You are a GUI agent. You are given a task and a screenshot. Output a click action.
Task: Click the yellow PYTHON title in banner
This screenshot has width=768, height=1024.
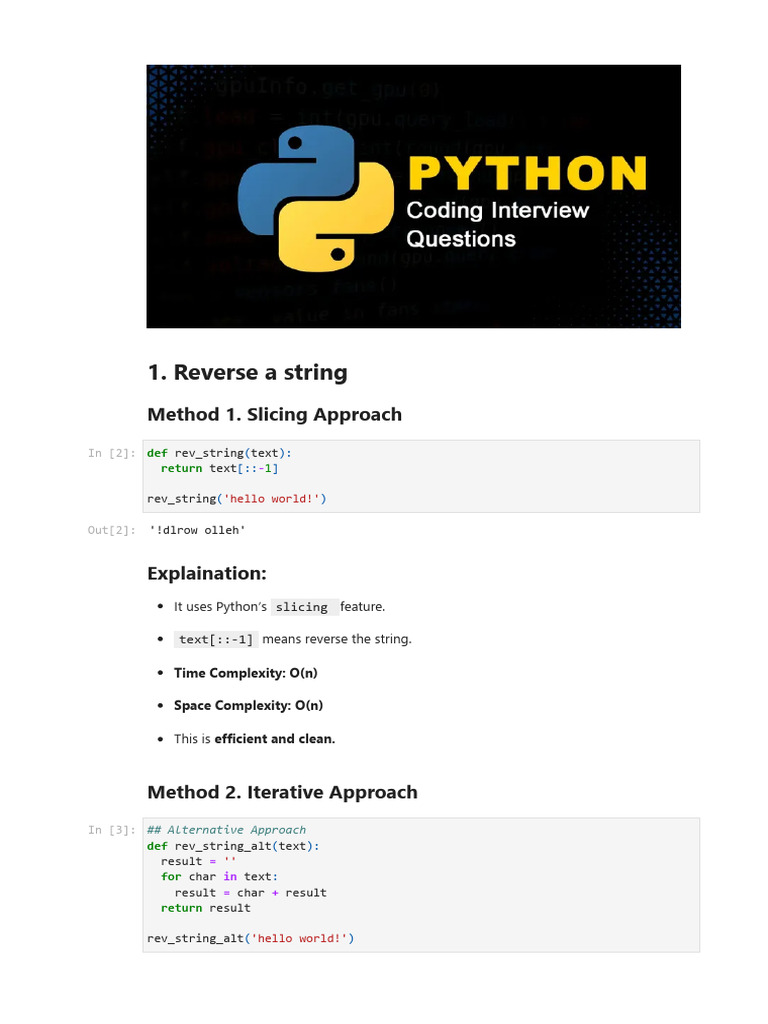[x=526, y=173]
